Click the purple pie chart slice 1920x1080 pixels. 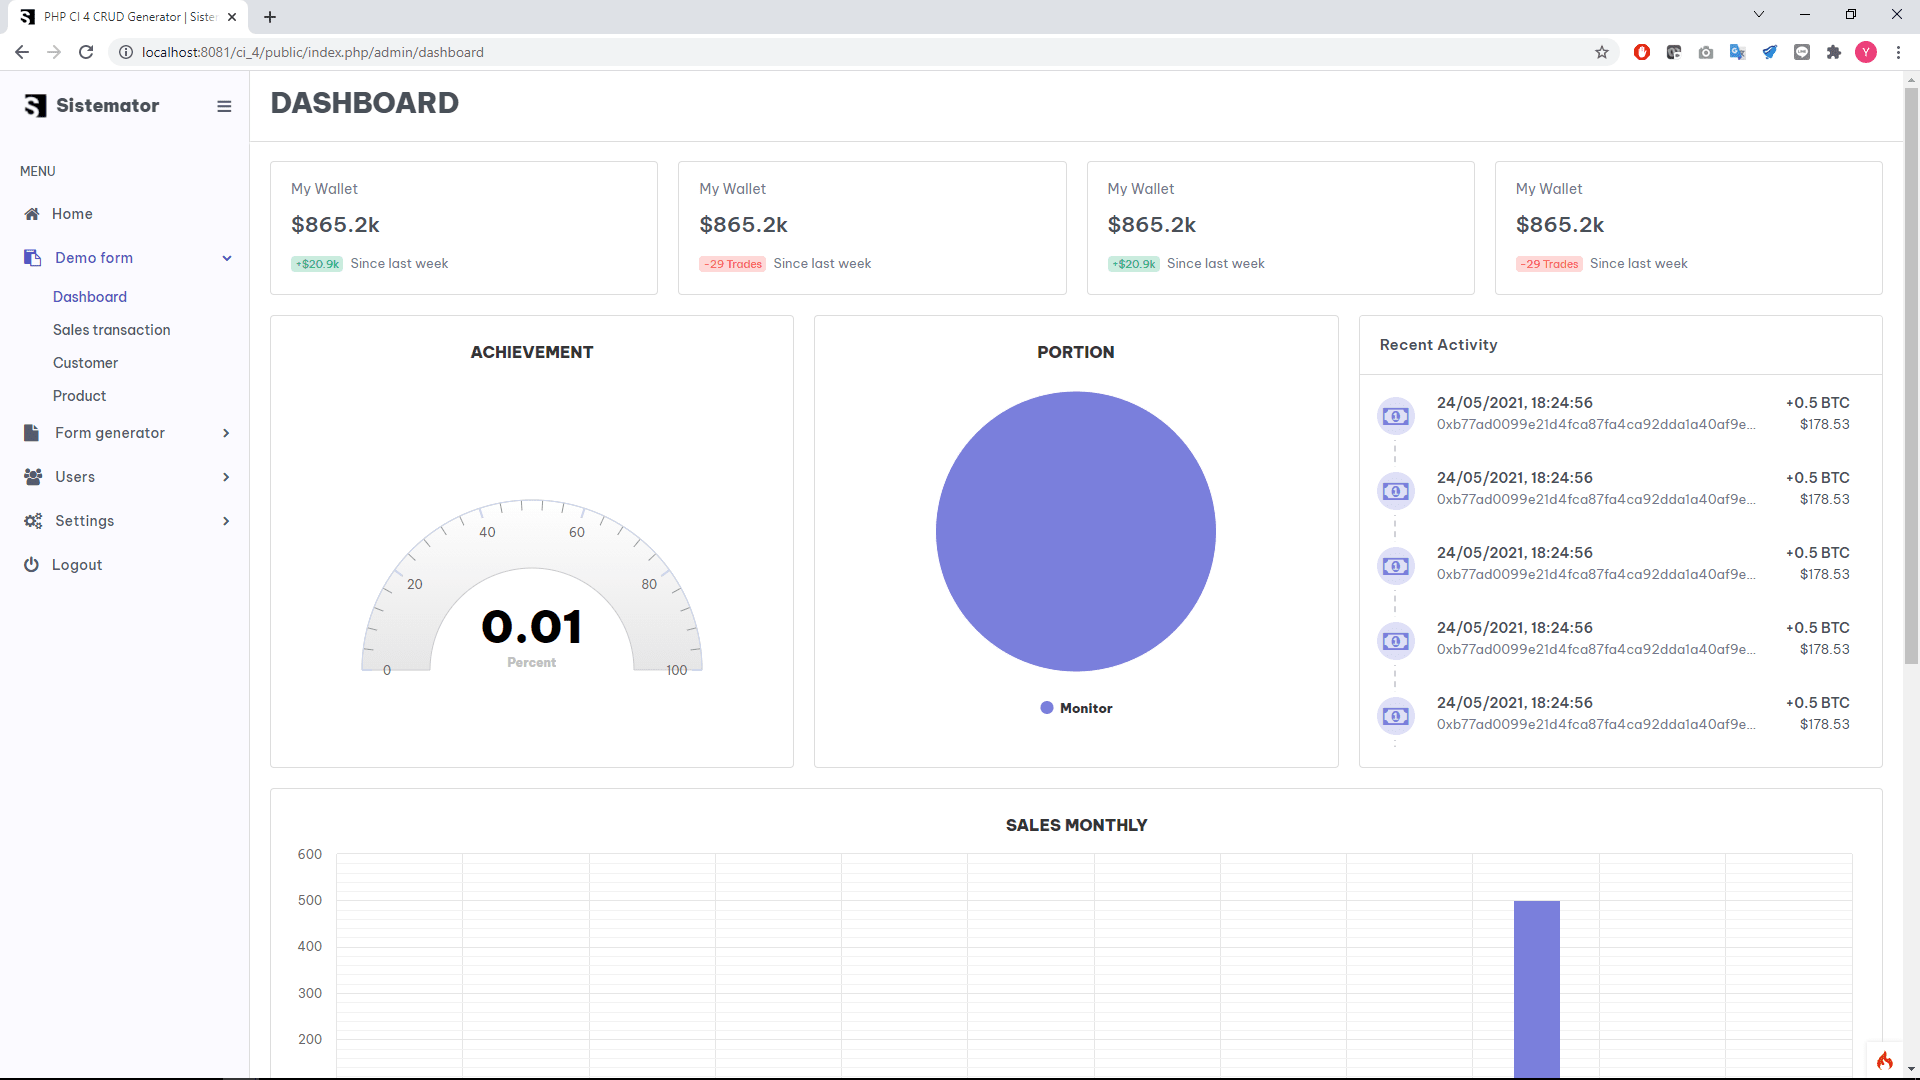(x=1076, y=531)
